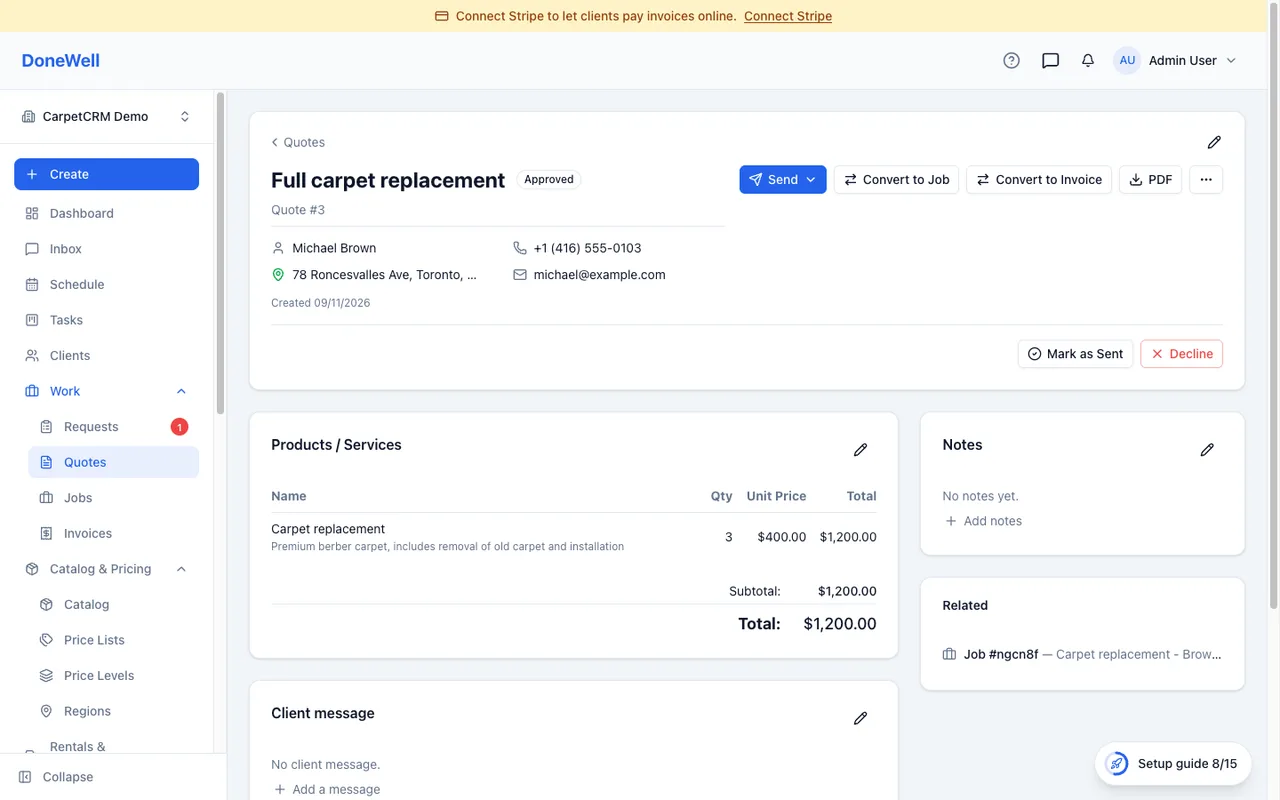
Task: Open the help question-mark icon
Action: click(1011, 61)
